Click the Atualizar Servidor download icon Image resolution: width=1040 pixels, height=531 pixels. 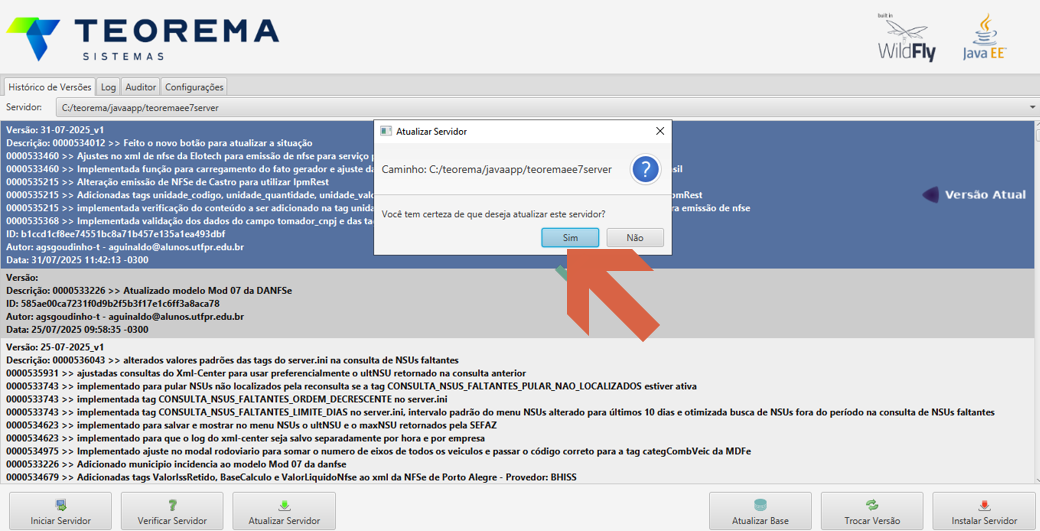(284, 505)
